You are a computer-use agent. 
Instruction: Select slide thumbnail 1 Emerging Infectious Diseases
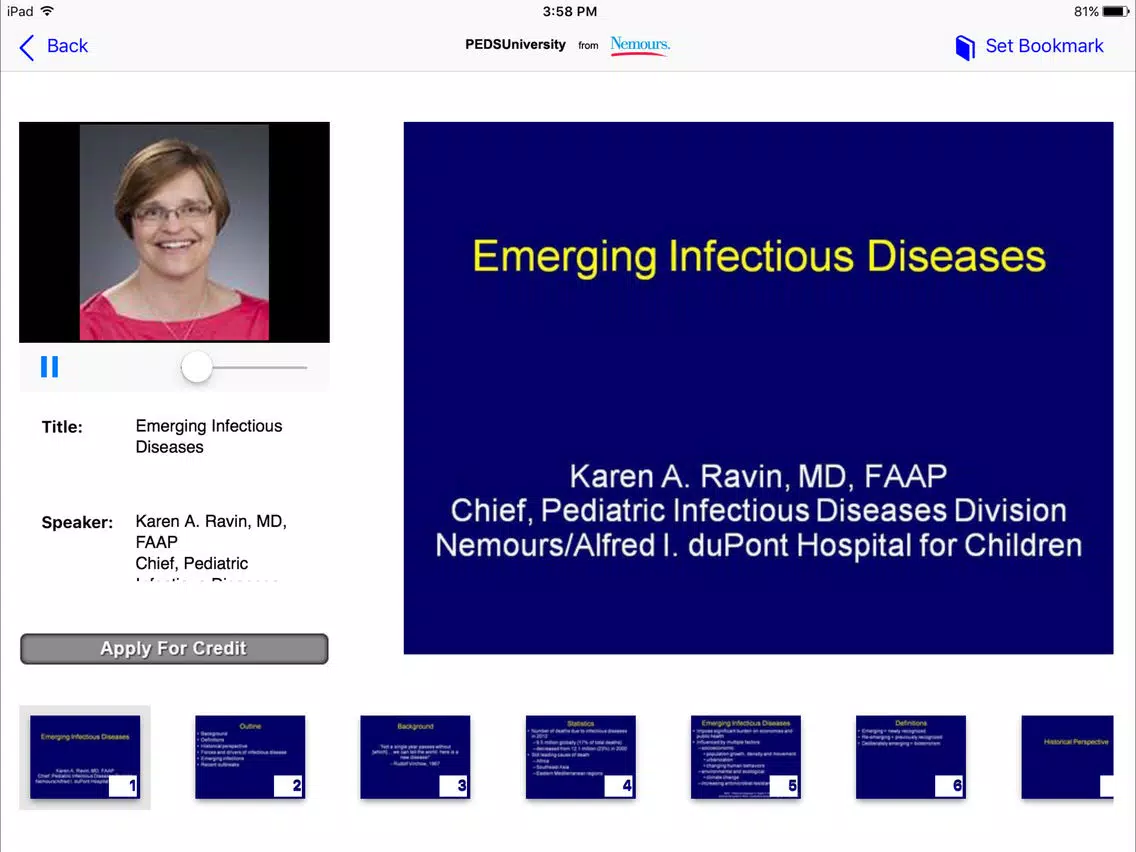[x=85, y=757]
